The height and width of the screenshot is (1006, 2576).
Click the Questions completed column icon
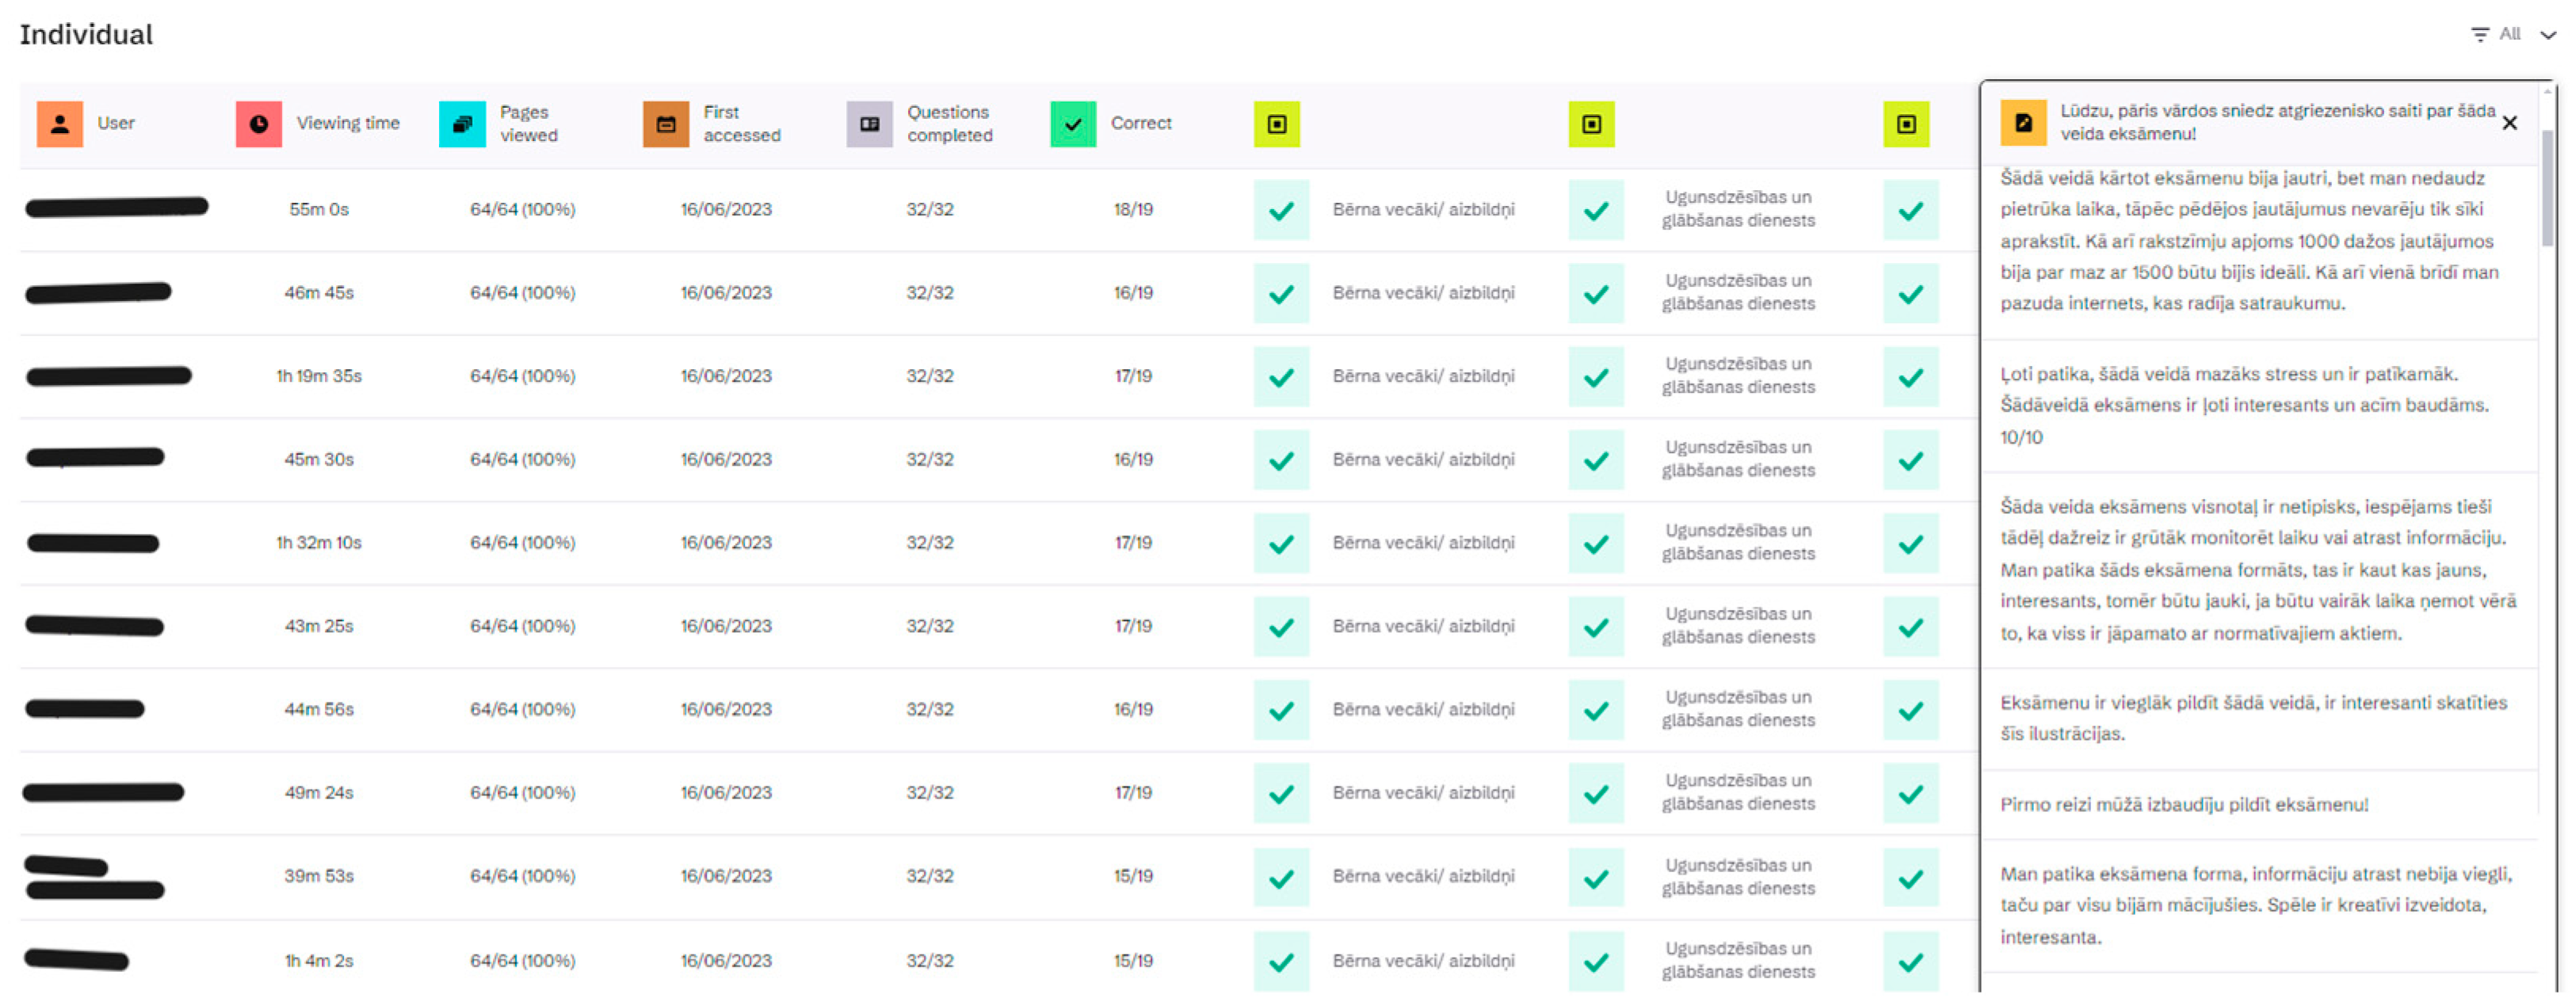point(869,124)
